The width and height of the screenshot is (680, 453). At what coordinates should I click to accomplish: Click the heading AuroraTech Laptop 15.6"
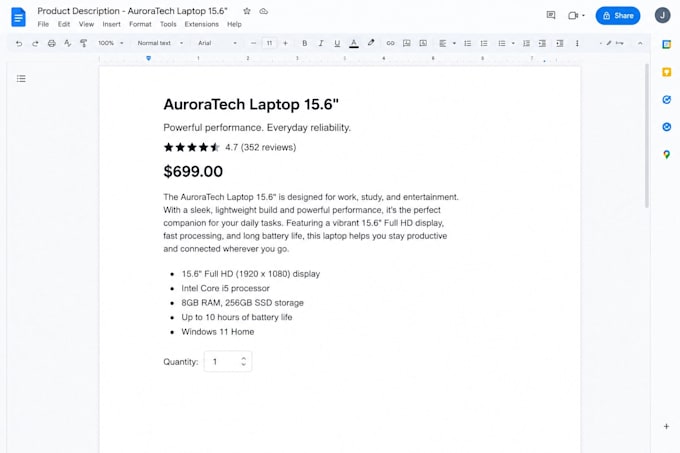coord(251,104)
